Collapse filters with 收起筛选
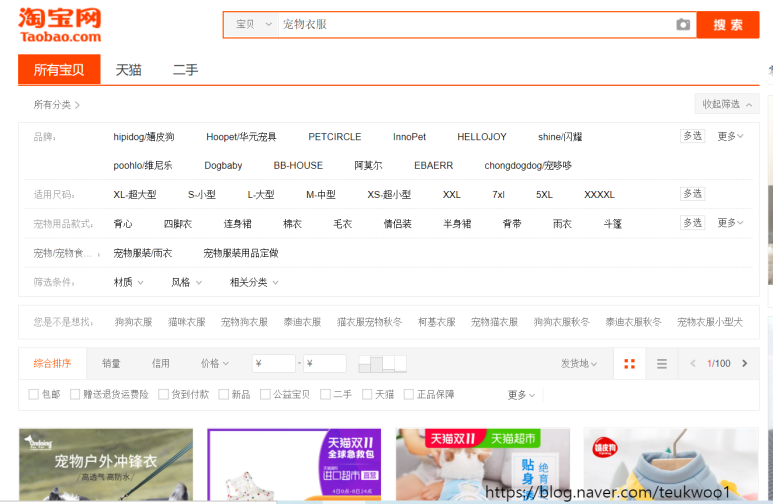Viewport: 773px width, 504px height. (x=727, y=104)
